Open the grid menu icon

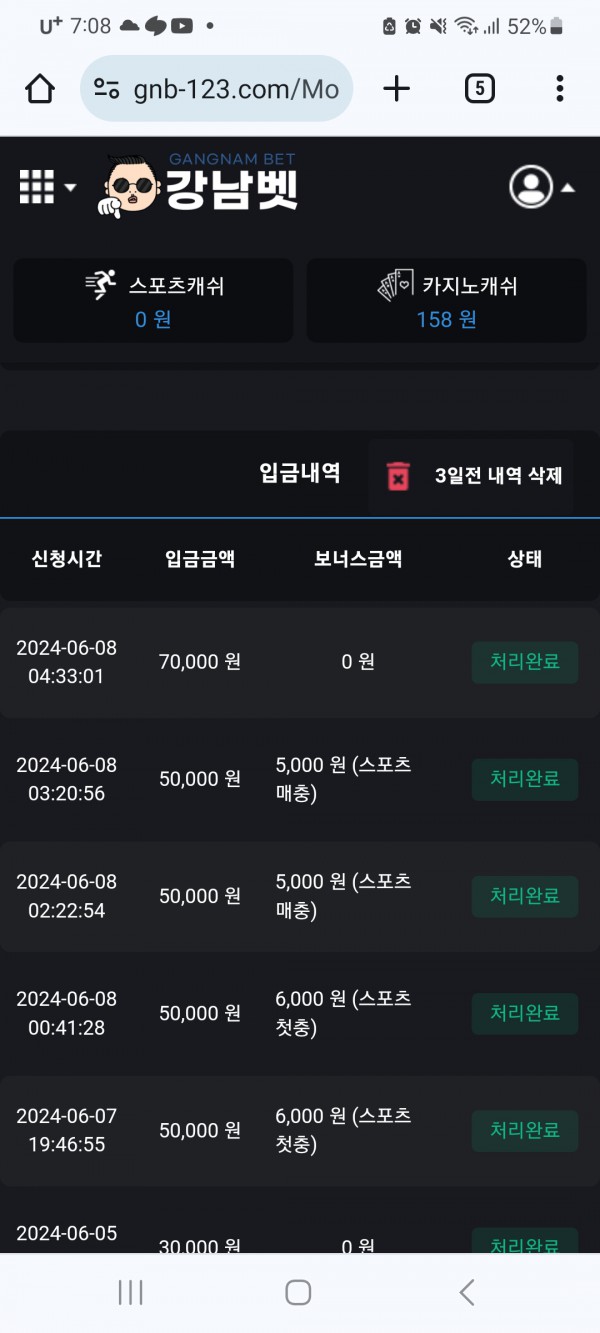(37, 187)
